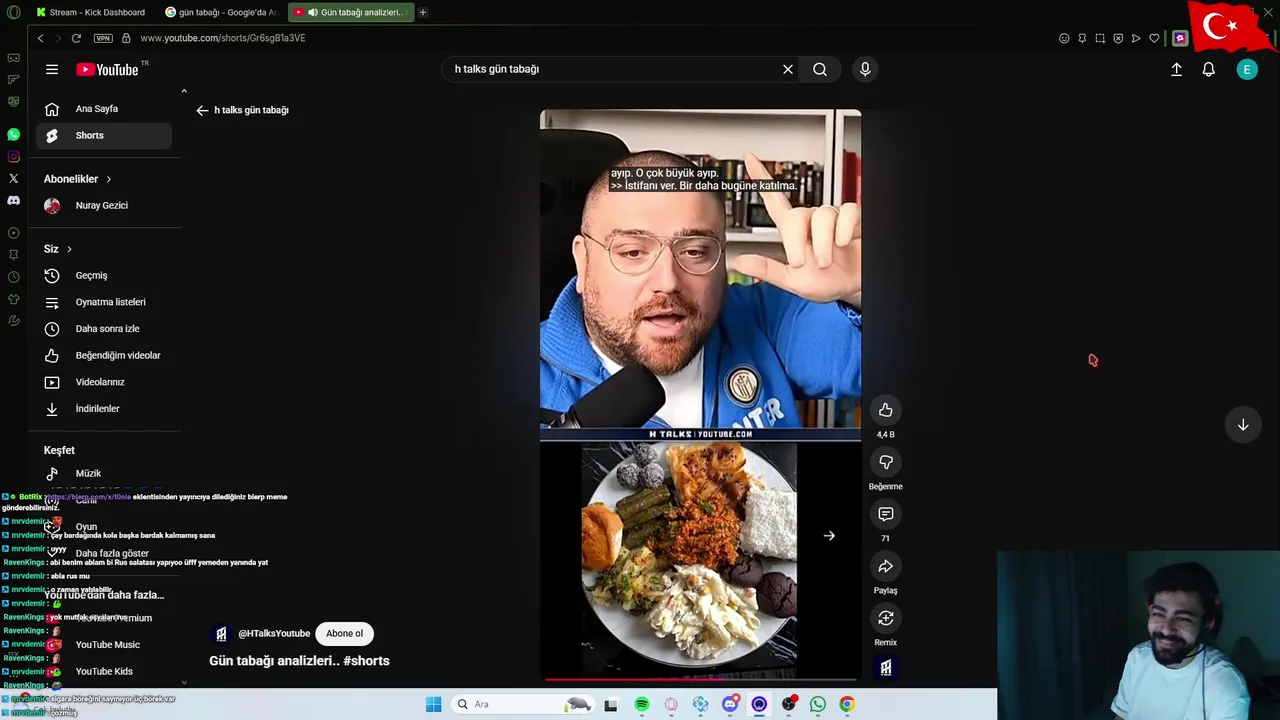The width and height of the screenshot is (1280, 720).
Task: Switch to Stream - Kick Dashboard tab
Action: coord(91,12)
